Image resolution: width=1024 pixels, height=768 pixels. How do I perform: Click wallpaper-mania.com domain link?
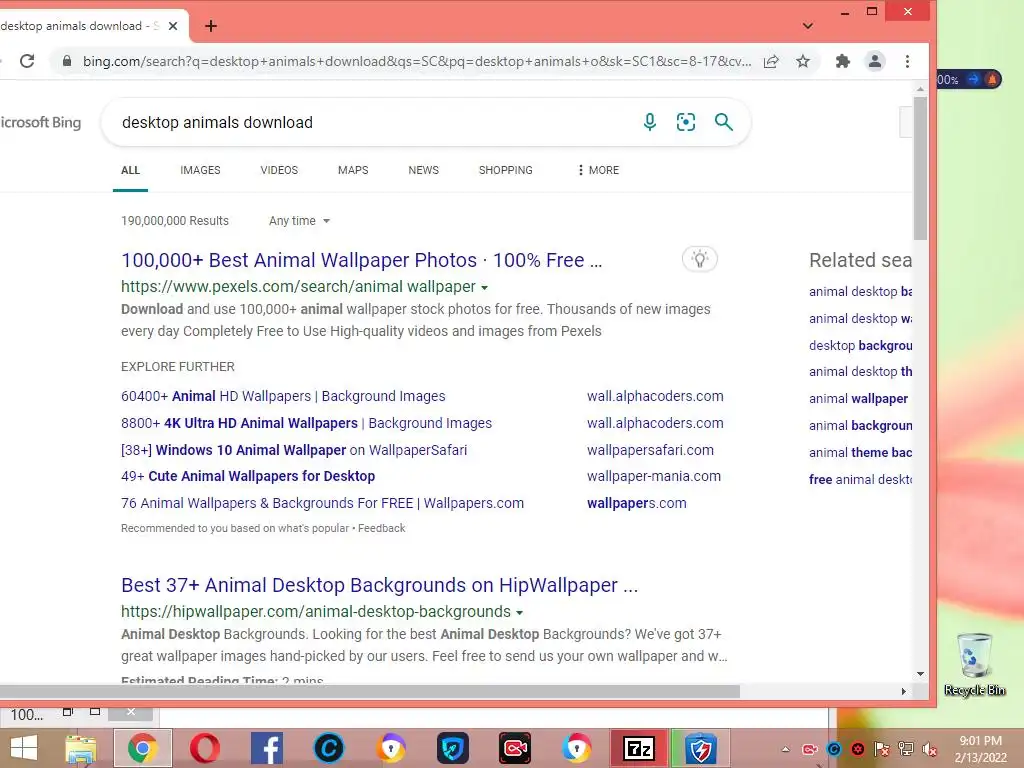[x=654, y=476]
